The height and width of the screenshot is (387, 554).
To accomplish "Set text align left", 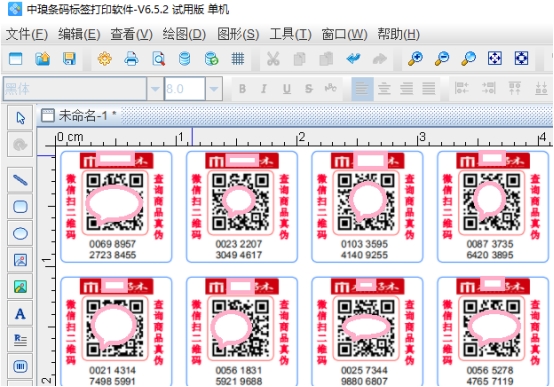I will [362, 88].
